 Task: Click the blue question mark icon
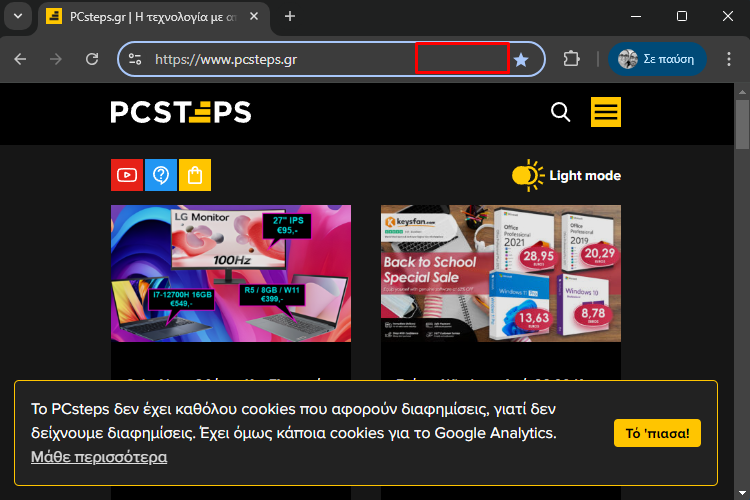coord(161,175)
